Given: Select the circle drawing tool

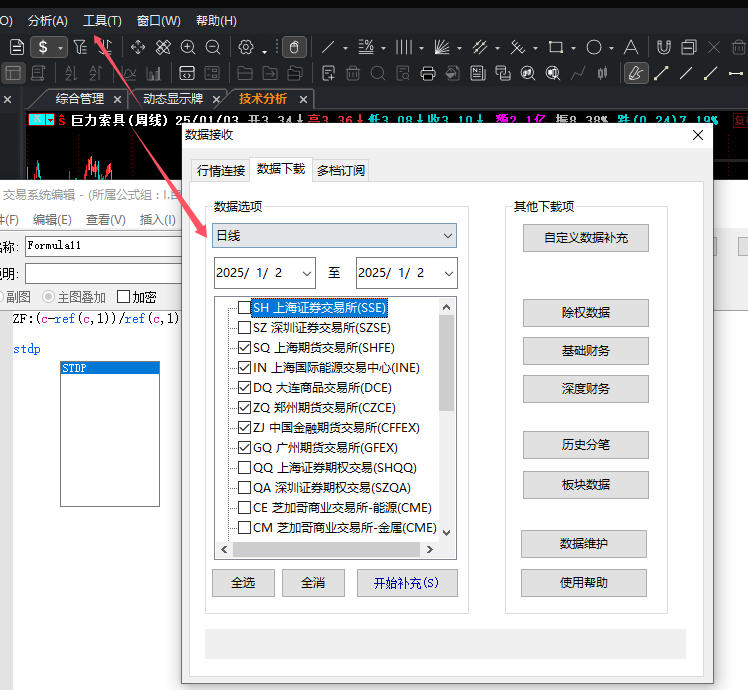Looking at the screenshot, I should [x=594, y=47].
